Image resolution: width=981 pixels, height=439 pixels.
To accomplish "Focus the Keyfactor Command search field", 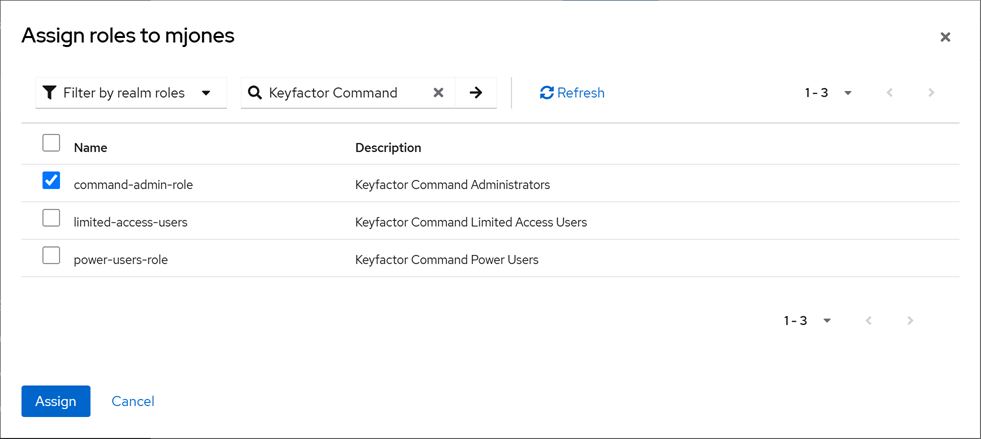I will (x=345, y=93).
